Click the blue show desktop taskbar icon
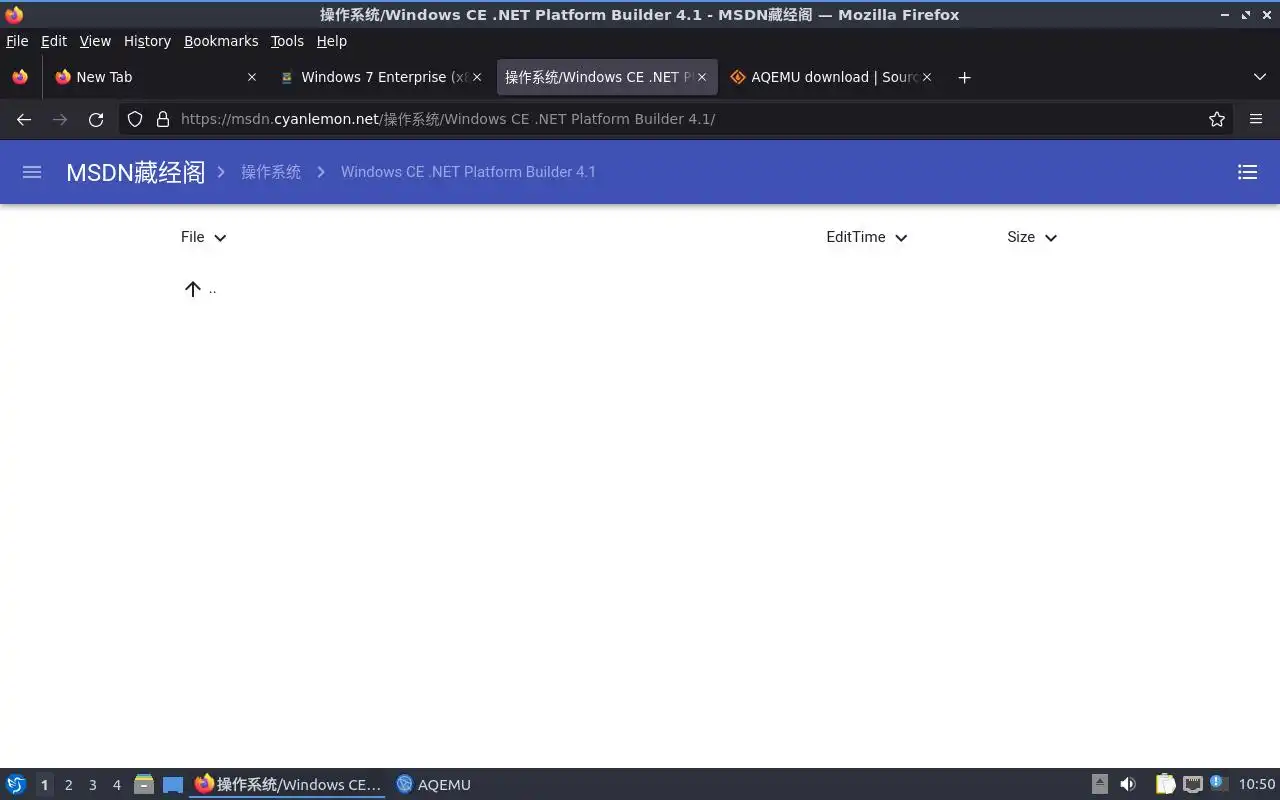Image resolution: width=1280 pixels, height=800 pixels. click(x=173, y=785)
